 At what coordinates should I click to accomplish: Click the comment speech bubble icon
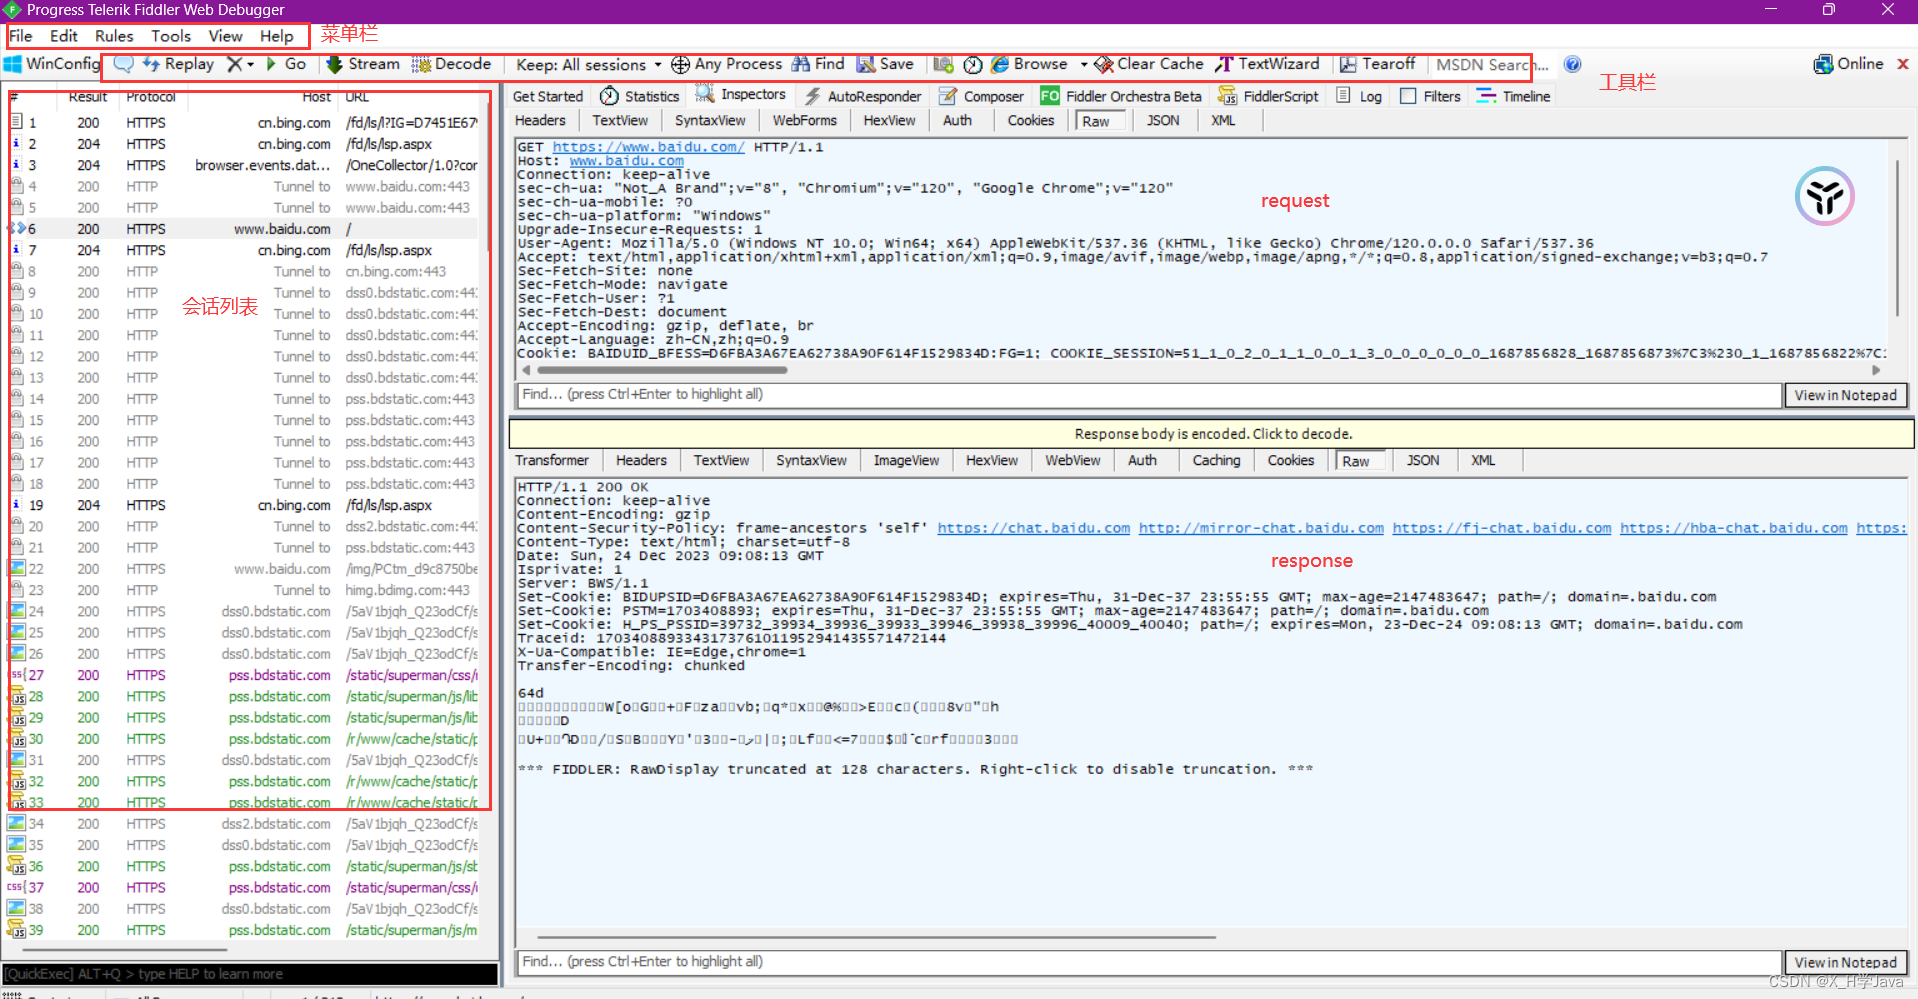(123, 64)
